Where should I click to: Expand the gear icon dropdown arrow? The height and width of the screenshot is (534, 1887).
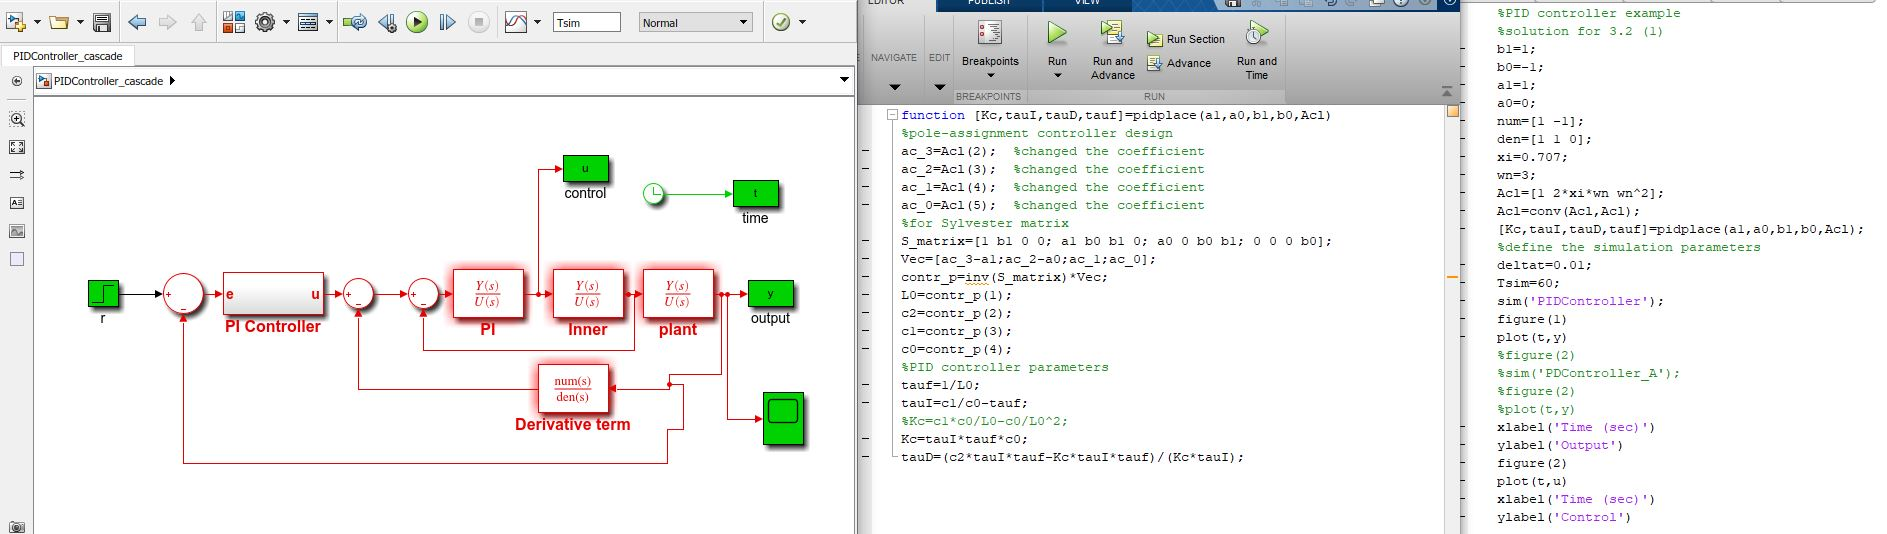tap(286, 22)
